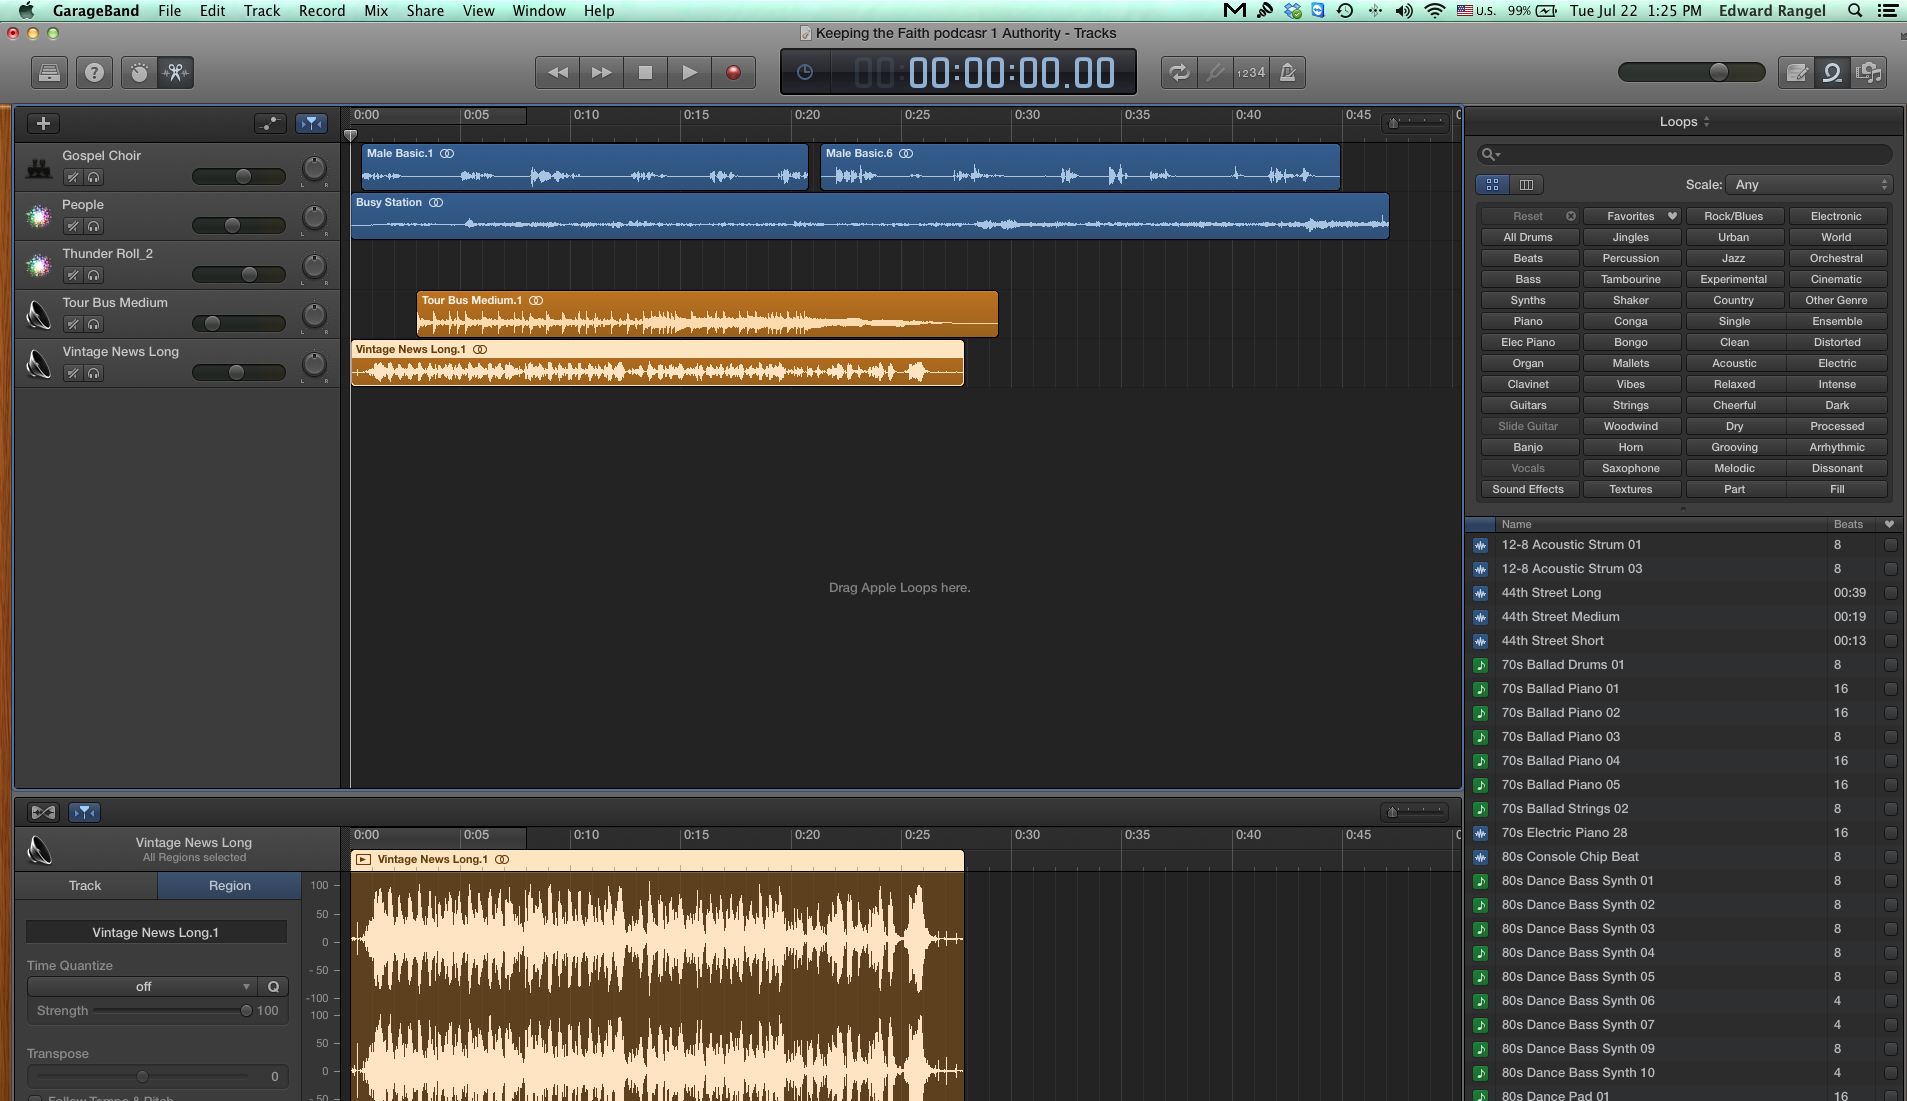Open the Time Quantize off dropdown
1907x1101 pixels.
pos(142,986)
